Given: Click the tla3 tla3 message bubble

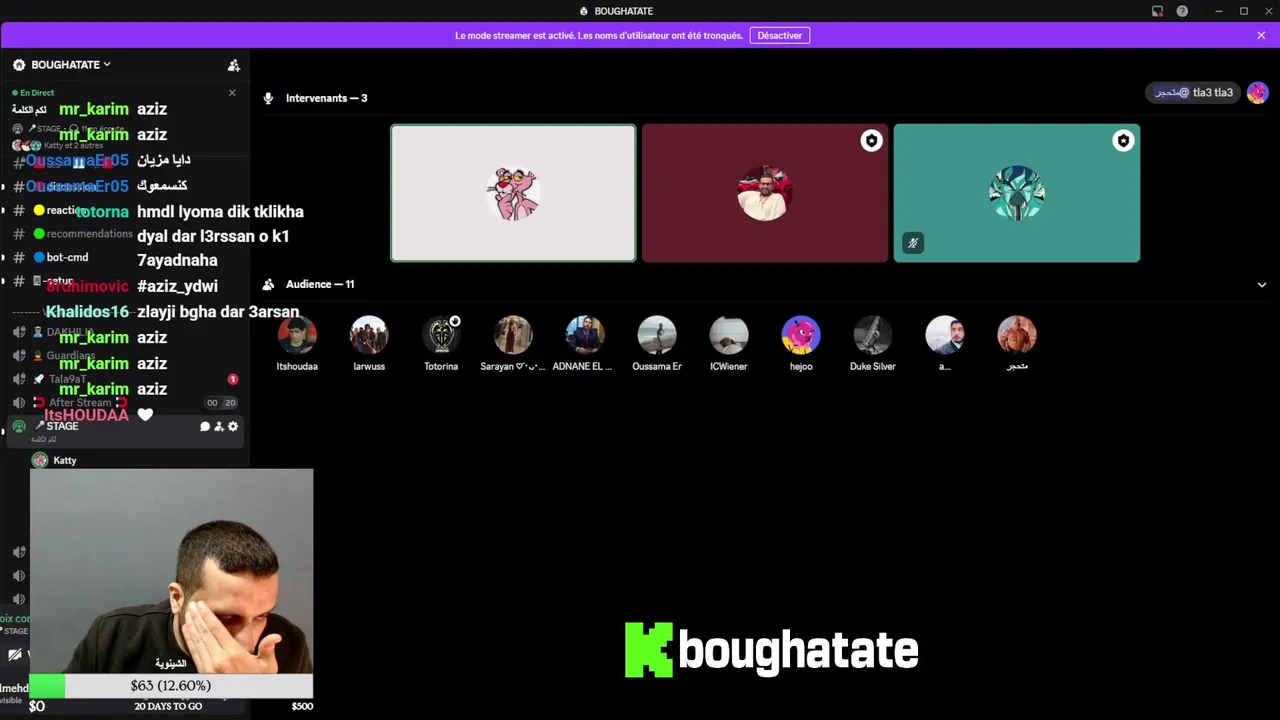Looking at the screenshot, I should (1193, 93).
